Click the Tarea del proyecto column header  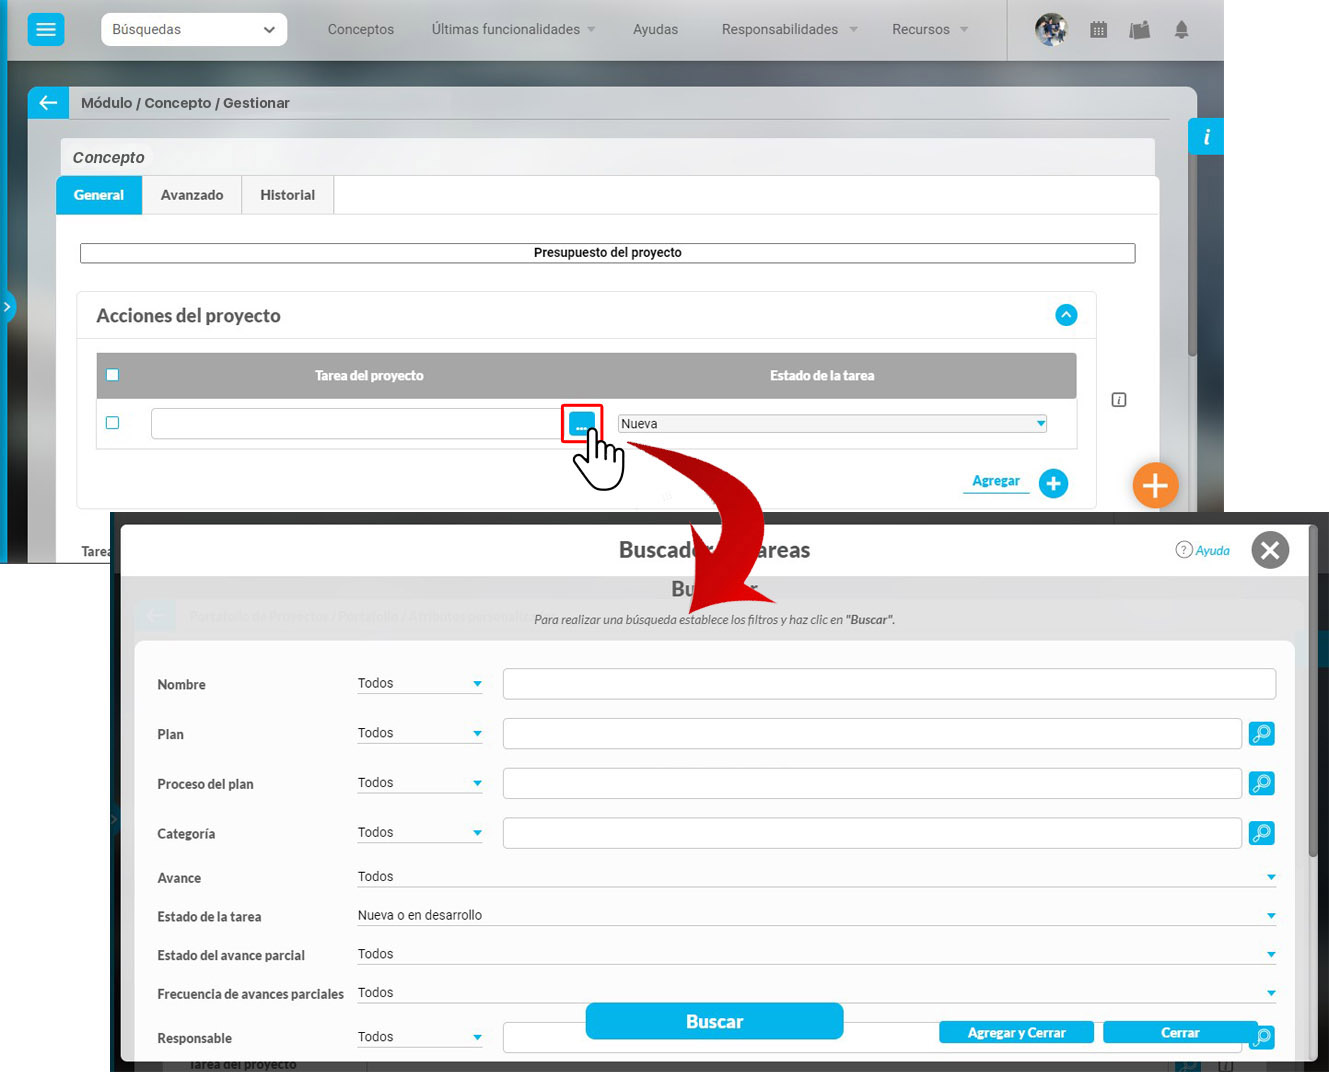(x=369, y=376)
